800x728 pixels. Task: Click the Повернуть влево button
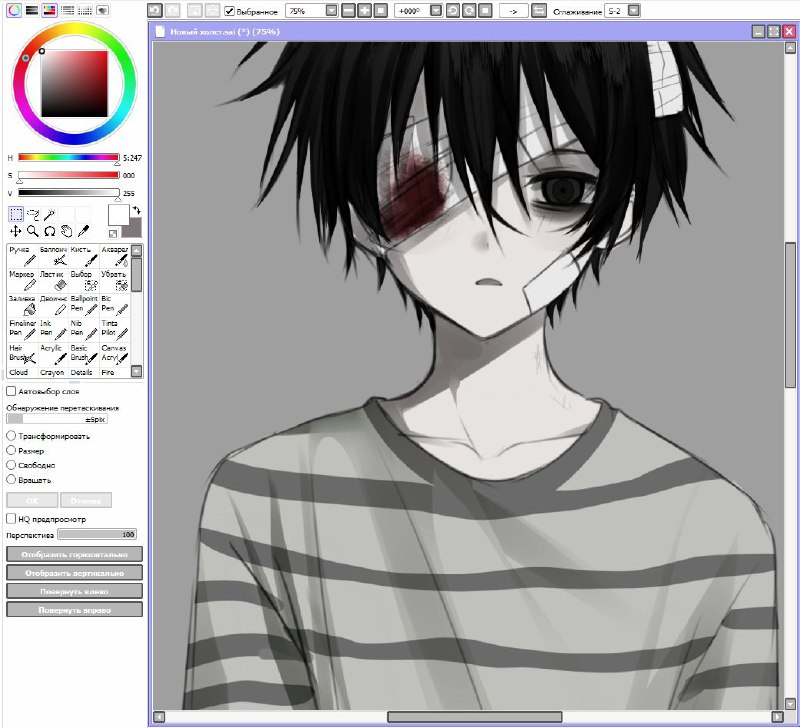(x=74, y=590)
